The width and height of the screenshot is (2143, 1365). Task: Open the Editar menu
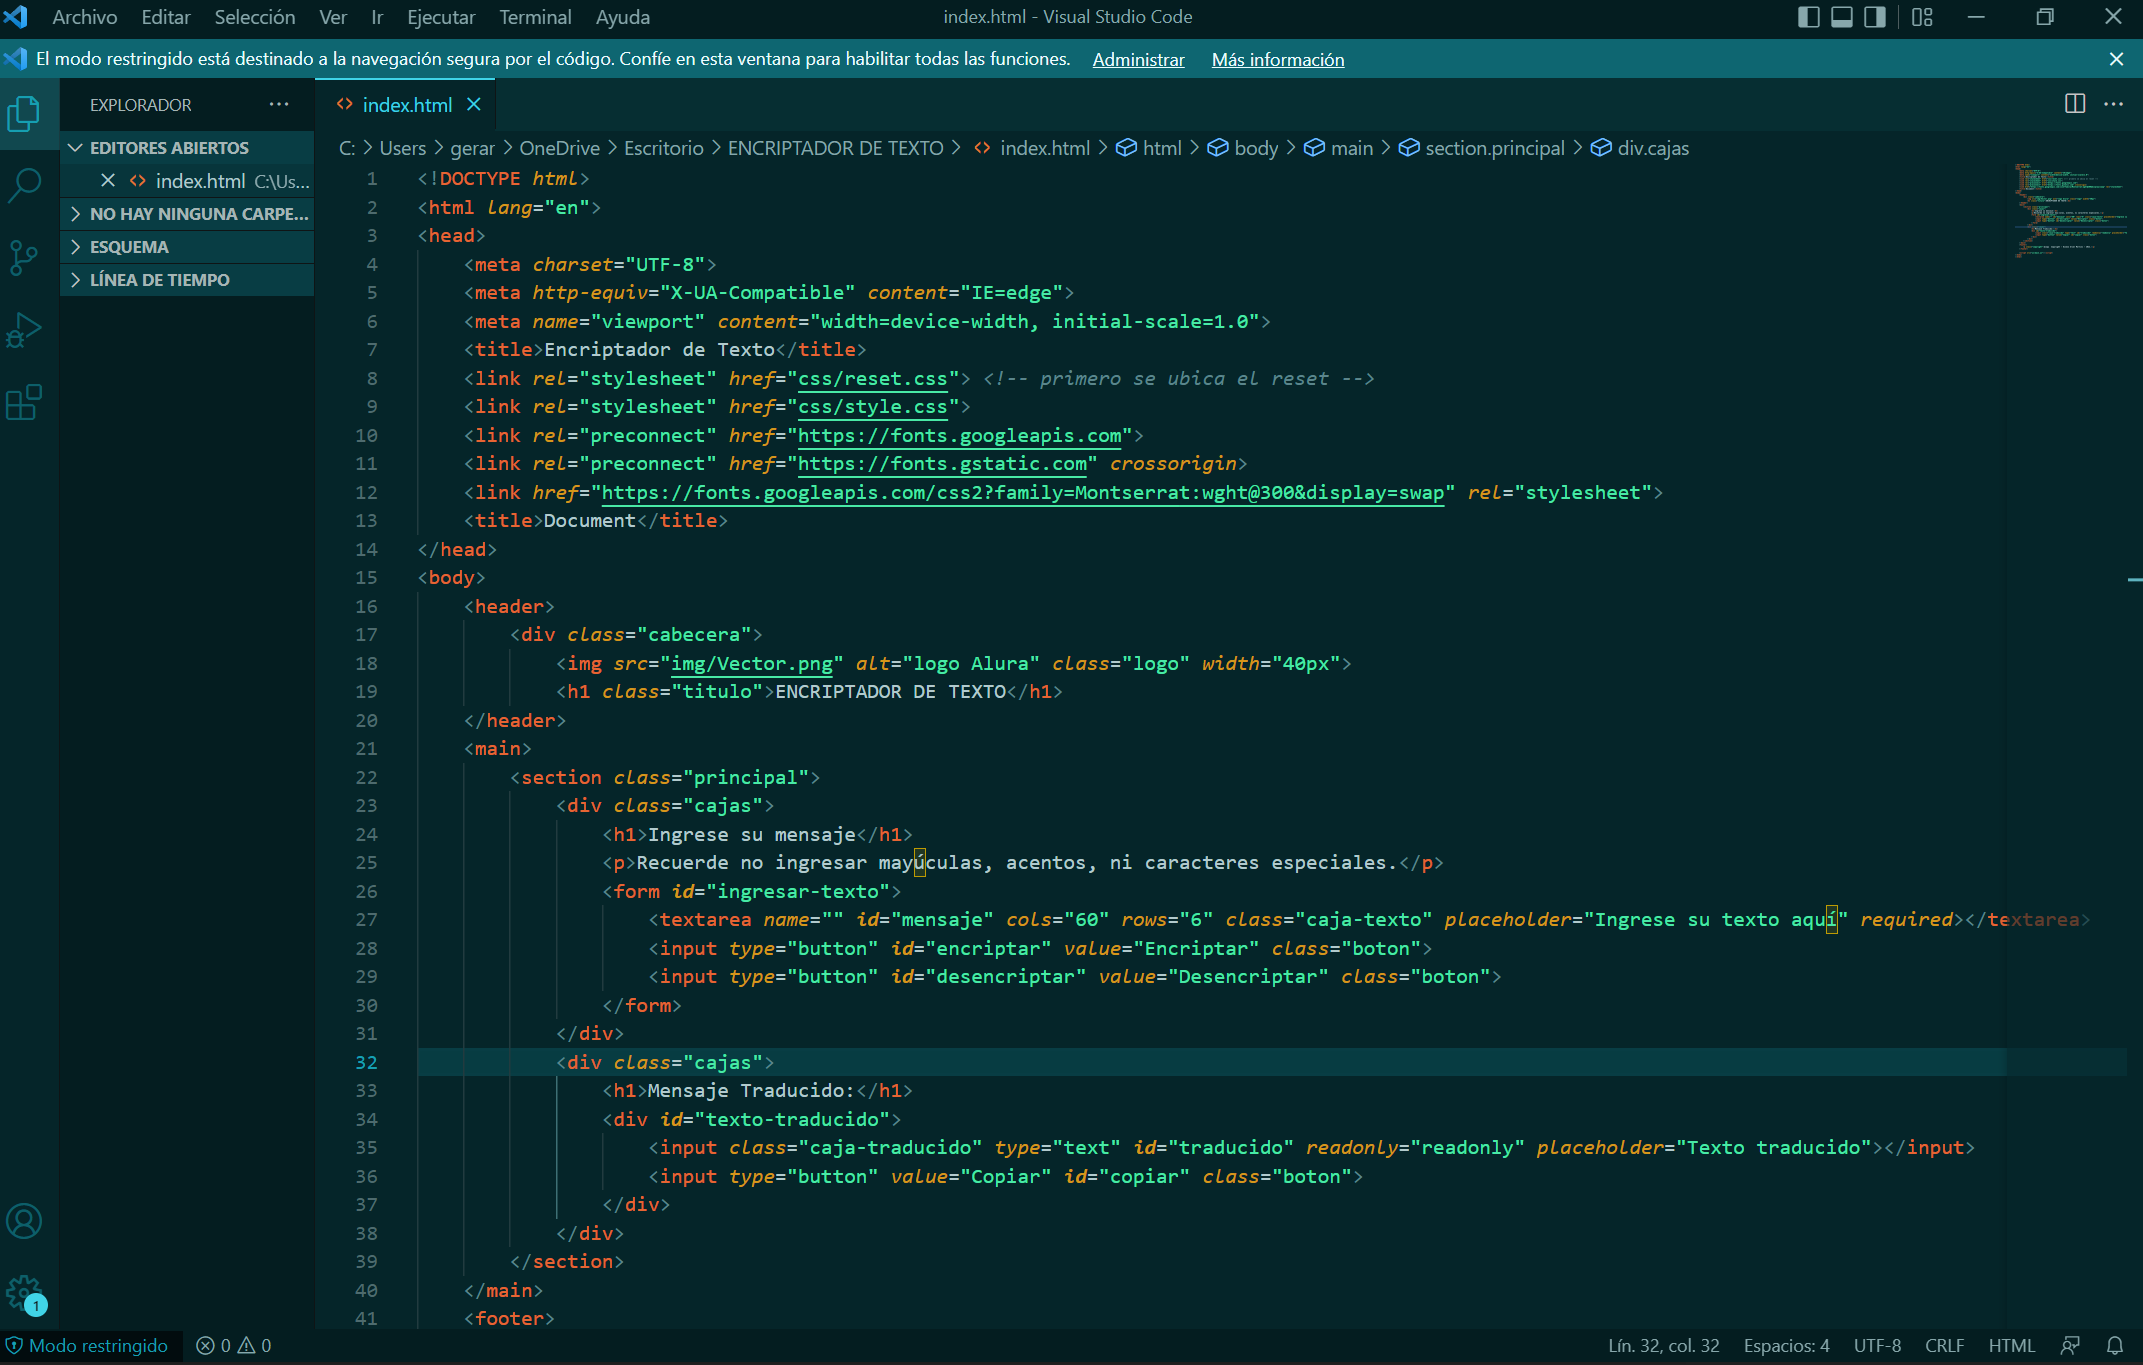tap(165, 17)
